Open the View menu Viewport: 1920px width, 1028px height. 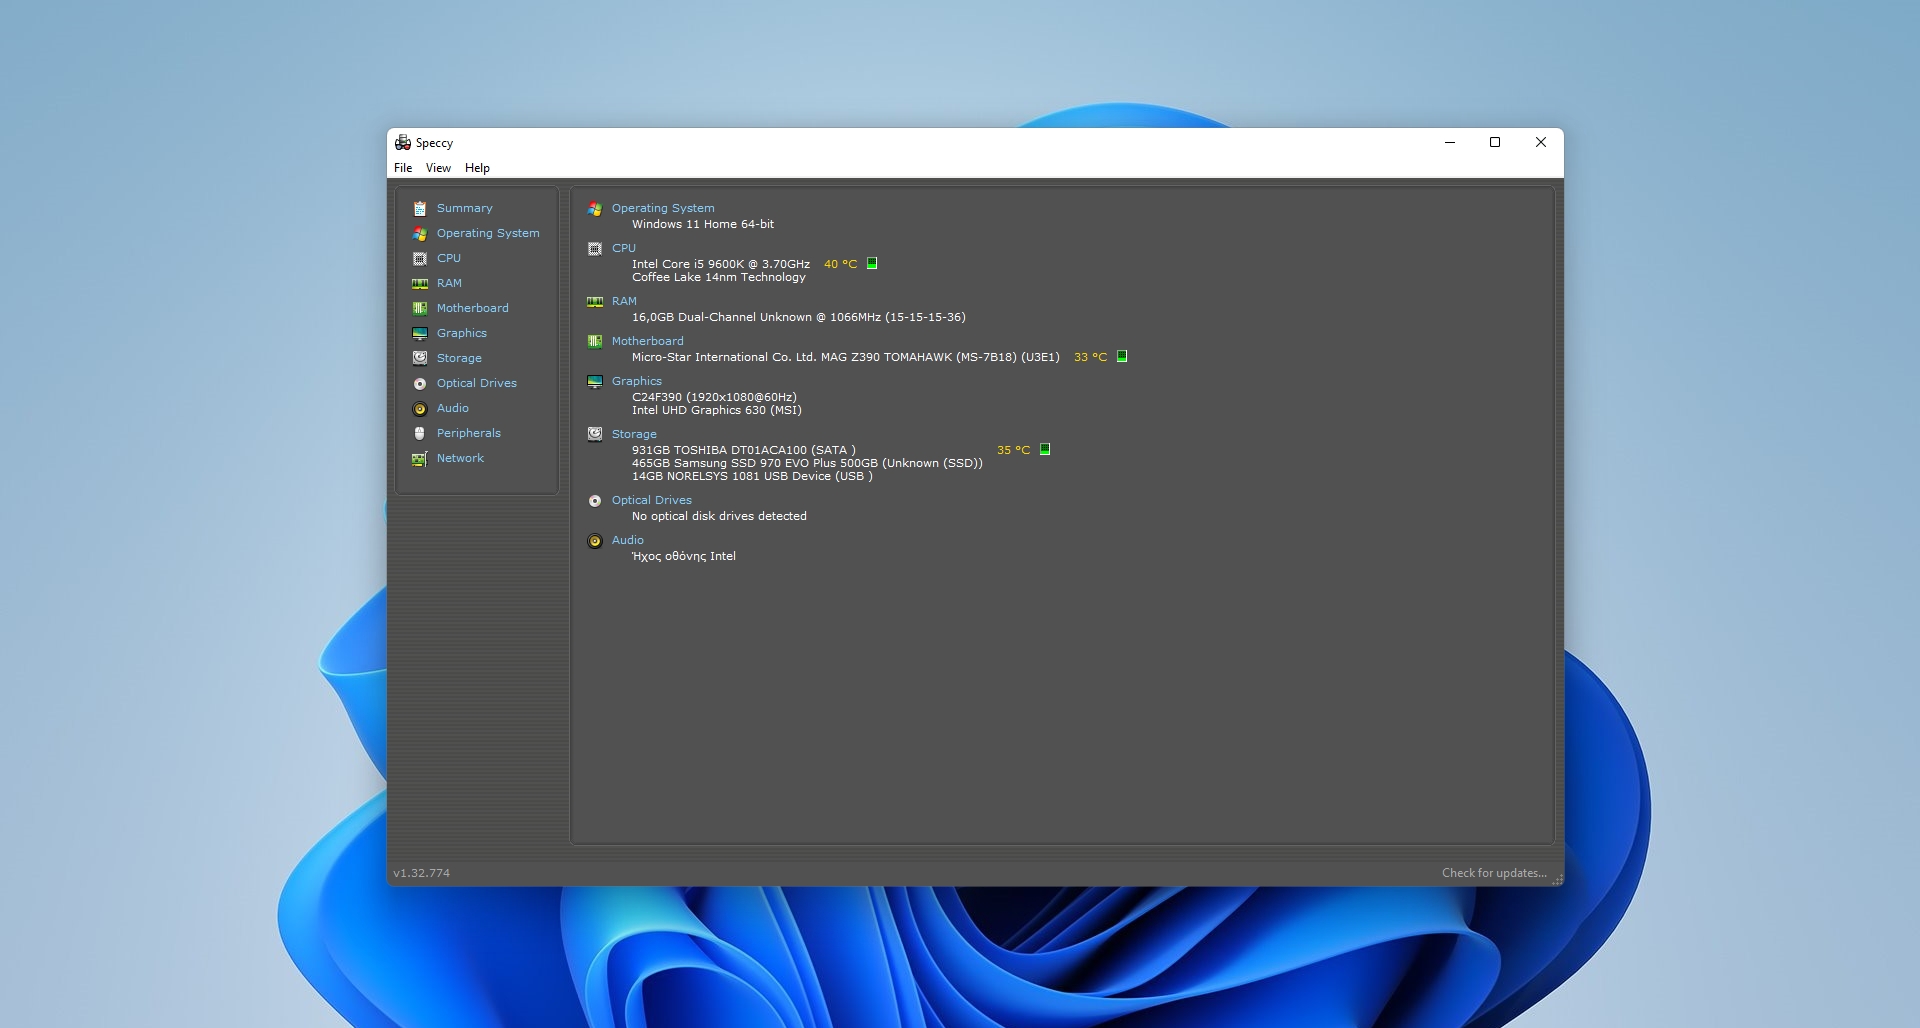click(x=438, y=168)
